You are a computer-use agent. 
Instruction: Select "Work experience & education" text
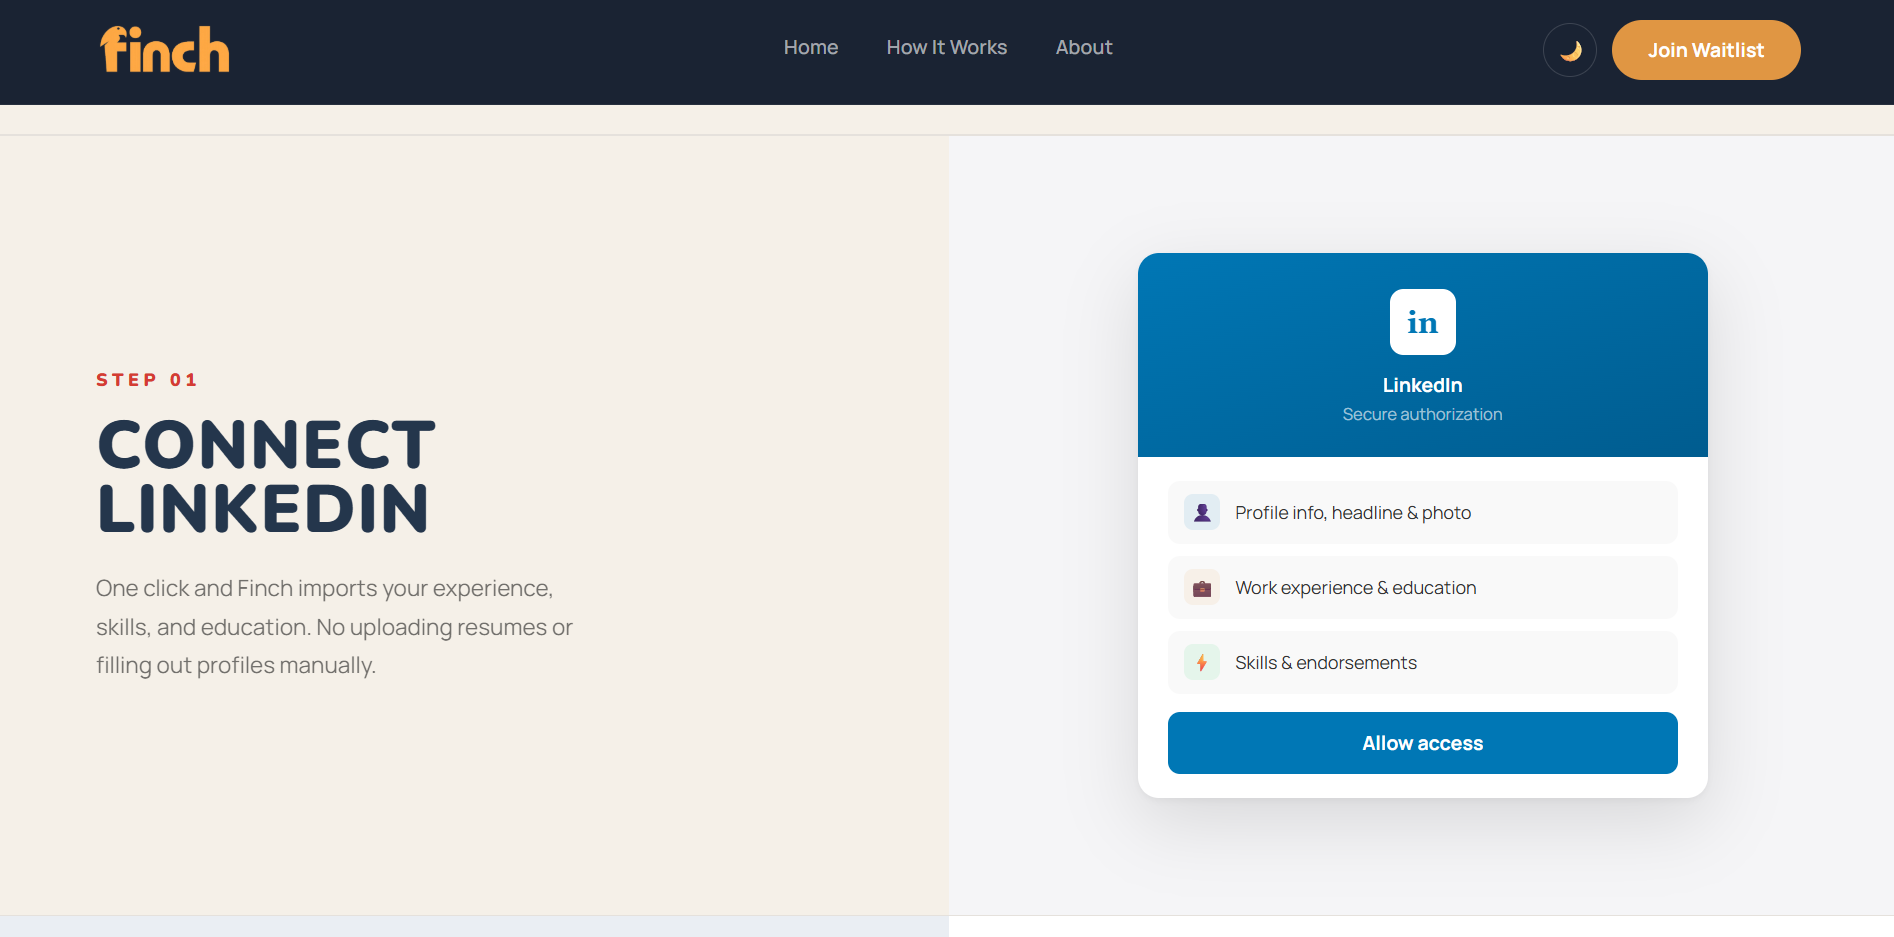point(1355,588)
